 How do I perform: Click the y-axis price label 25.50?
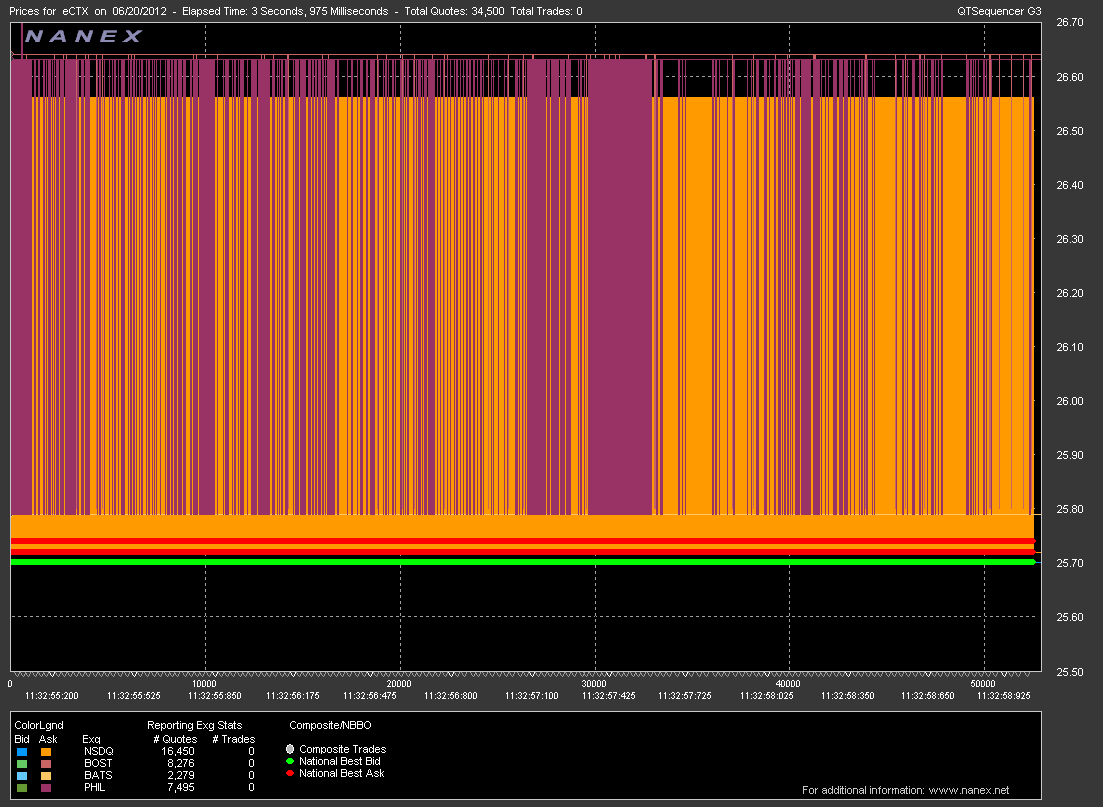[x=1070, y=672]
